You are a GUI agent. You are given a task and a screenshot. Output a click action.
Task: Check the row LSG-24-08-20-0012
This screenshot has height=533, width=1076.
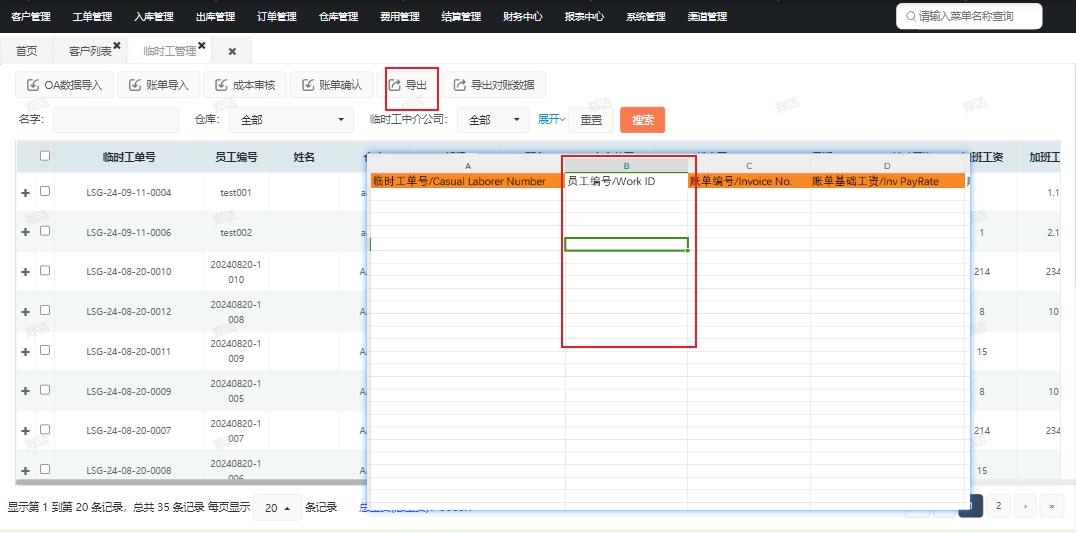(x=45, y=310)
